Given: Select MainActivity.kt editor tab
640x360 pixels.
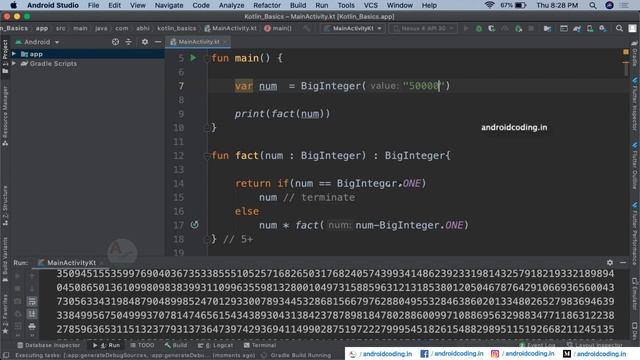Looking at the screenshot, I should pyautogui.click(x=199, y=42).
